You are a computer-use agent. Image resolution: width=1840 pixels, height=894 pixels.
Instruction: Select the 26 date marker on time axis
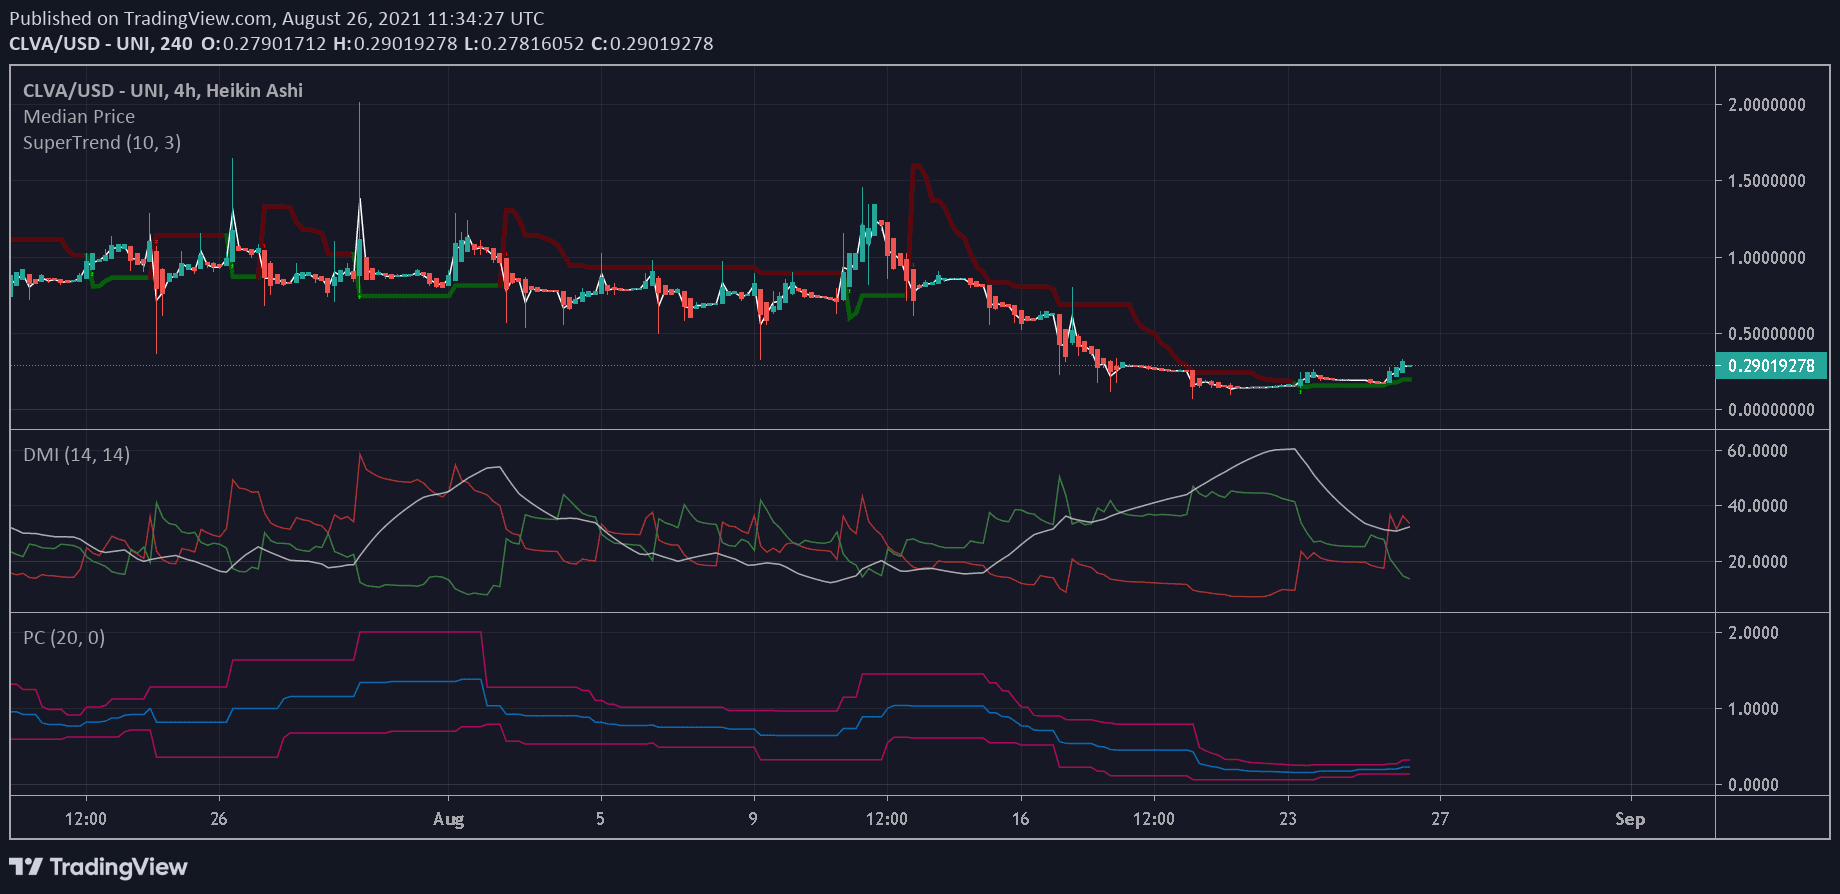click(219, 819)
